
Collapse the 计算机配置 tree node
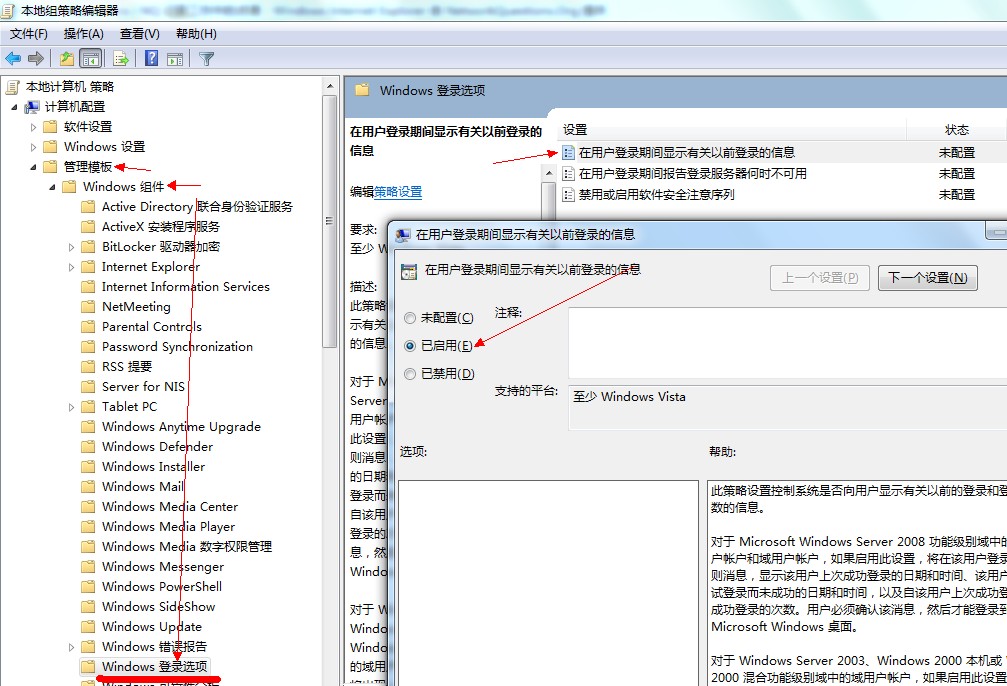(x=14, y=107)
